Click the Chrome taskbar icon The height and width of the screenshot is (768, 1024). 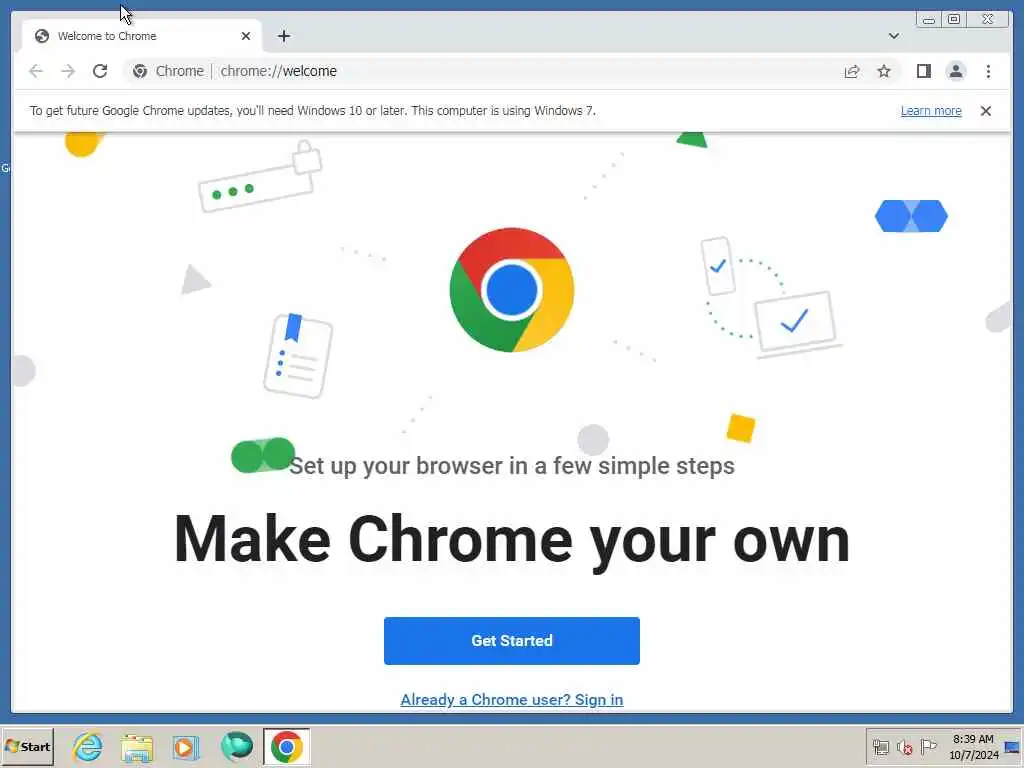[286, 746]
